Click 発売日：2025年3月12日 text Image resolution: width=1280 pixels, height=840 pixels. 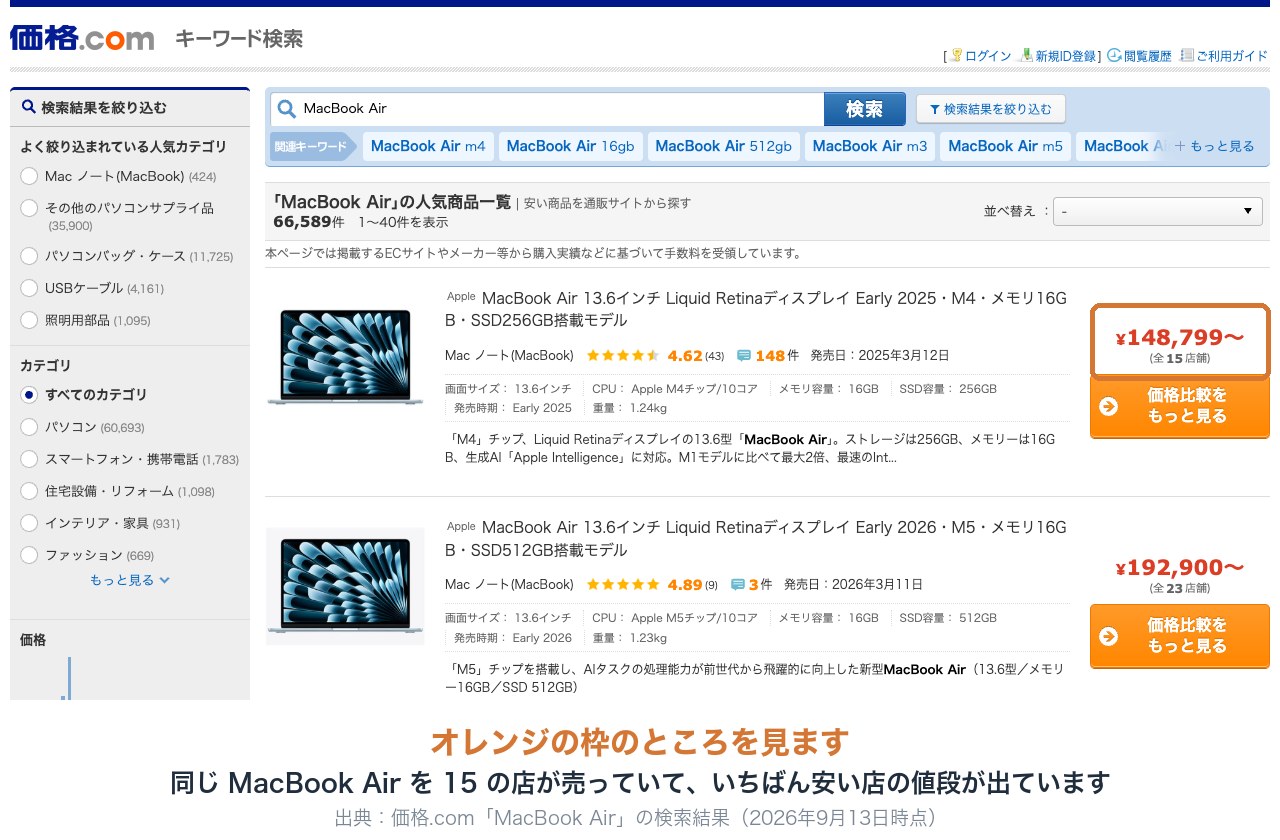click(880, 356)
